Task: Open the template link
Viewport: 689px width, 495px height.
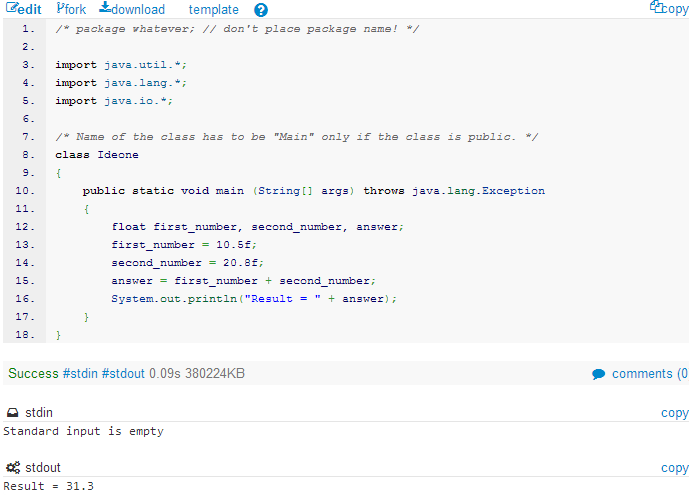Action: pos(214,9)
